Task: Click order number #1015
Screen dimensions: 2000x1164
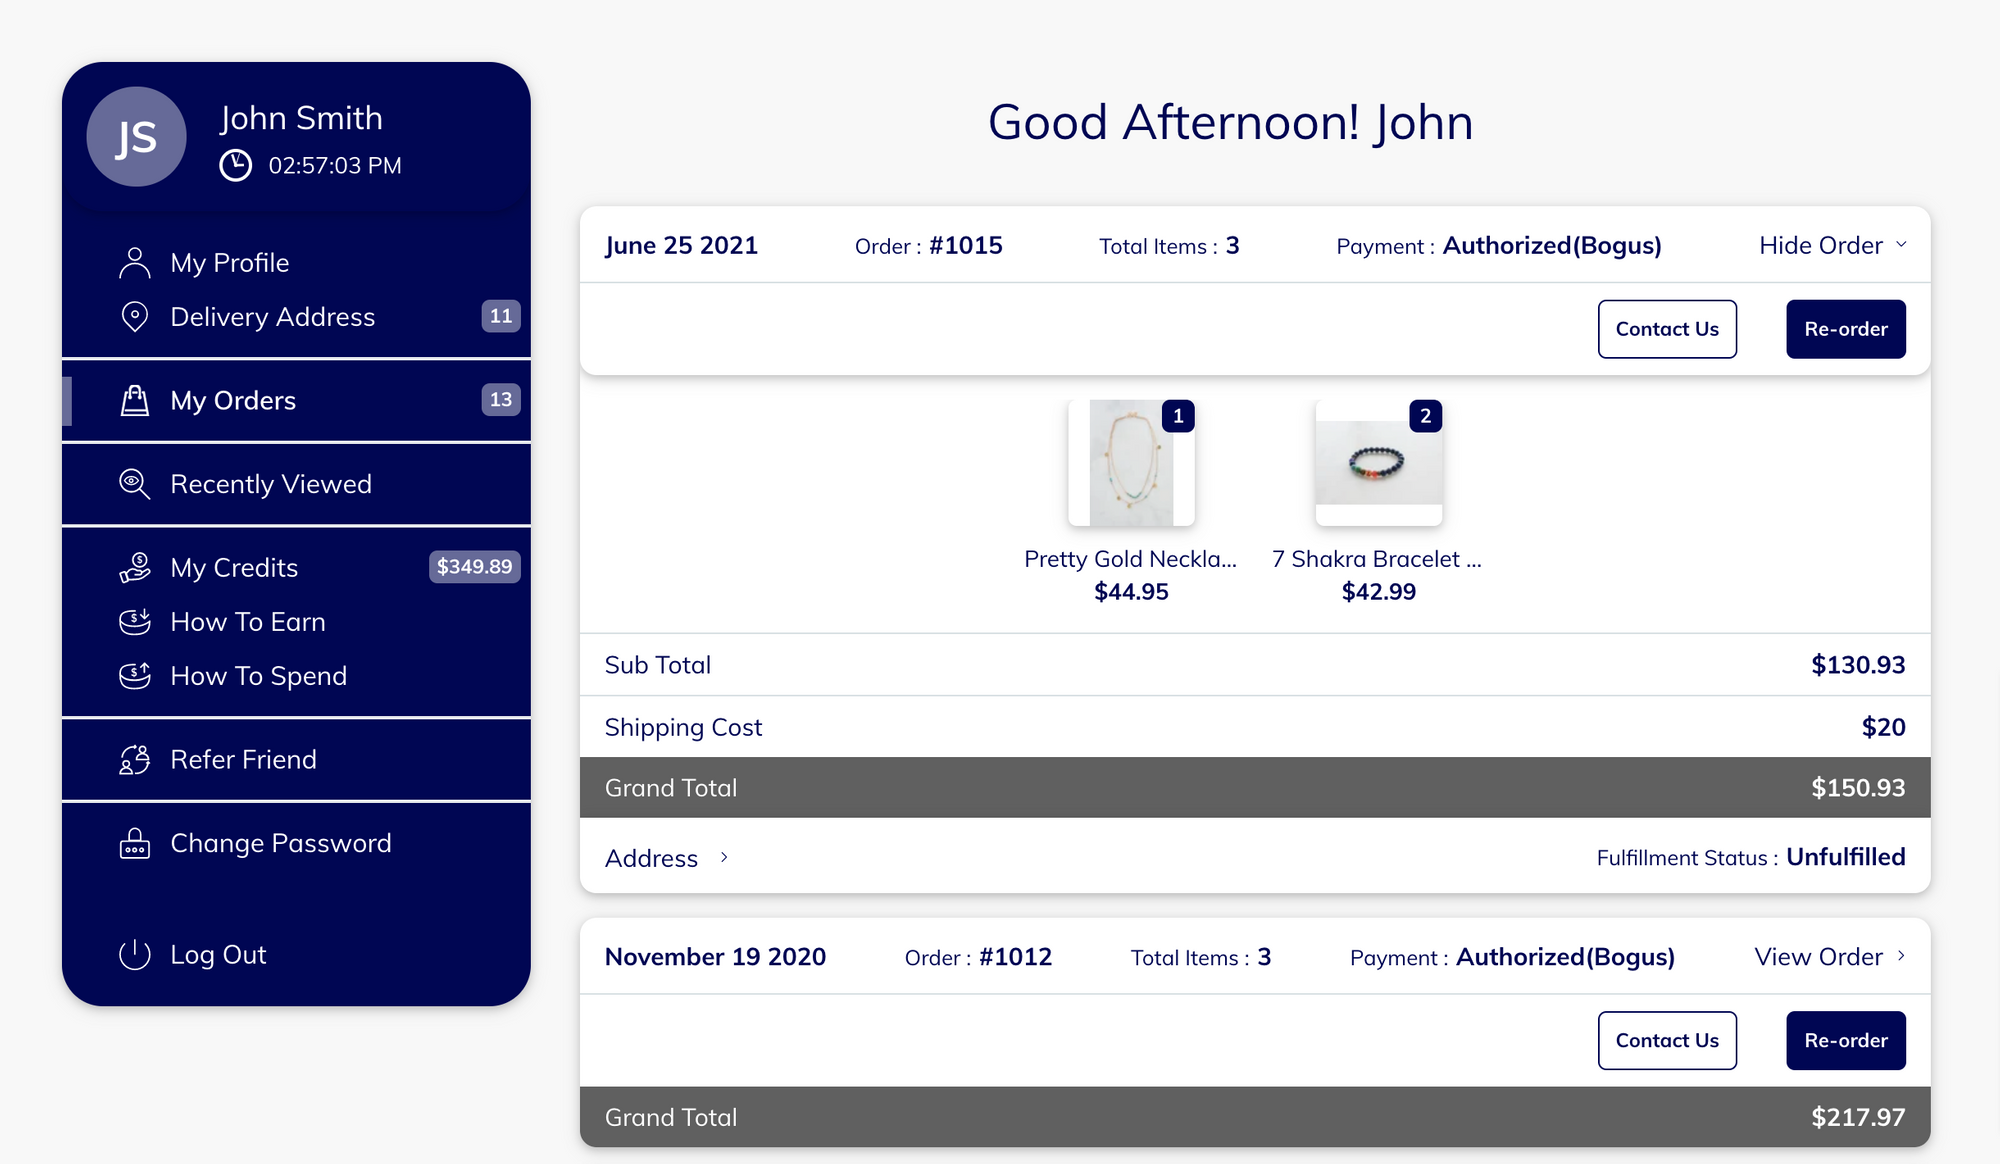Action: click(x=965, y=246)
